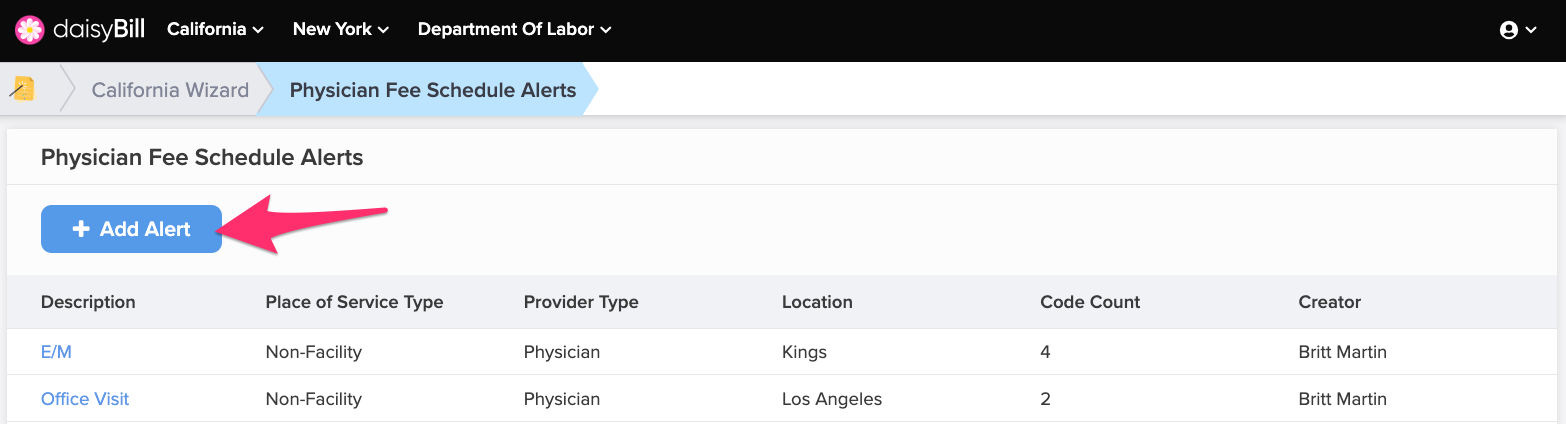1566x424 pixels.
Task: Open the Office Visit alert link
Action: pos(85,399)
